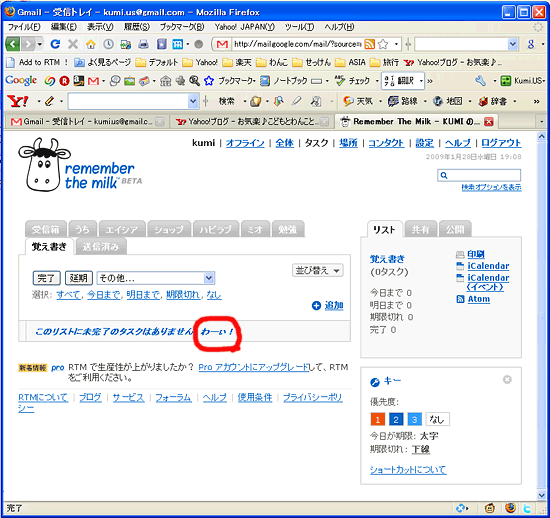
Task: Switch to the 共有 tab in right panel
Action: click(x=420, y=229)
